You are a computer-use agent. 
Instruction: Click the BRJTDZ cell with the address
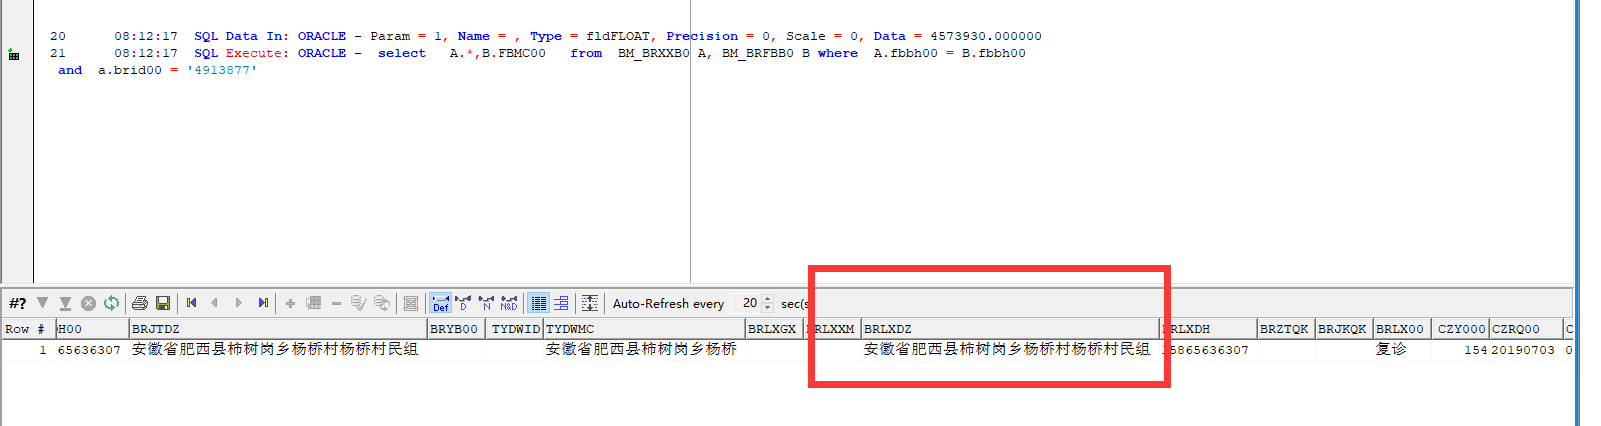point(278,350)
